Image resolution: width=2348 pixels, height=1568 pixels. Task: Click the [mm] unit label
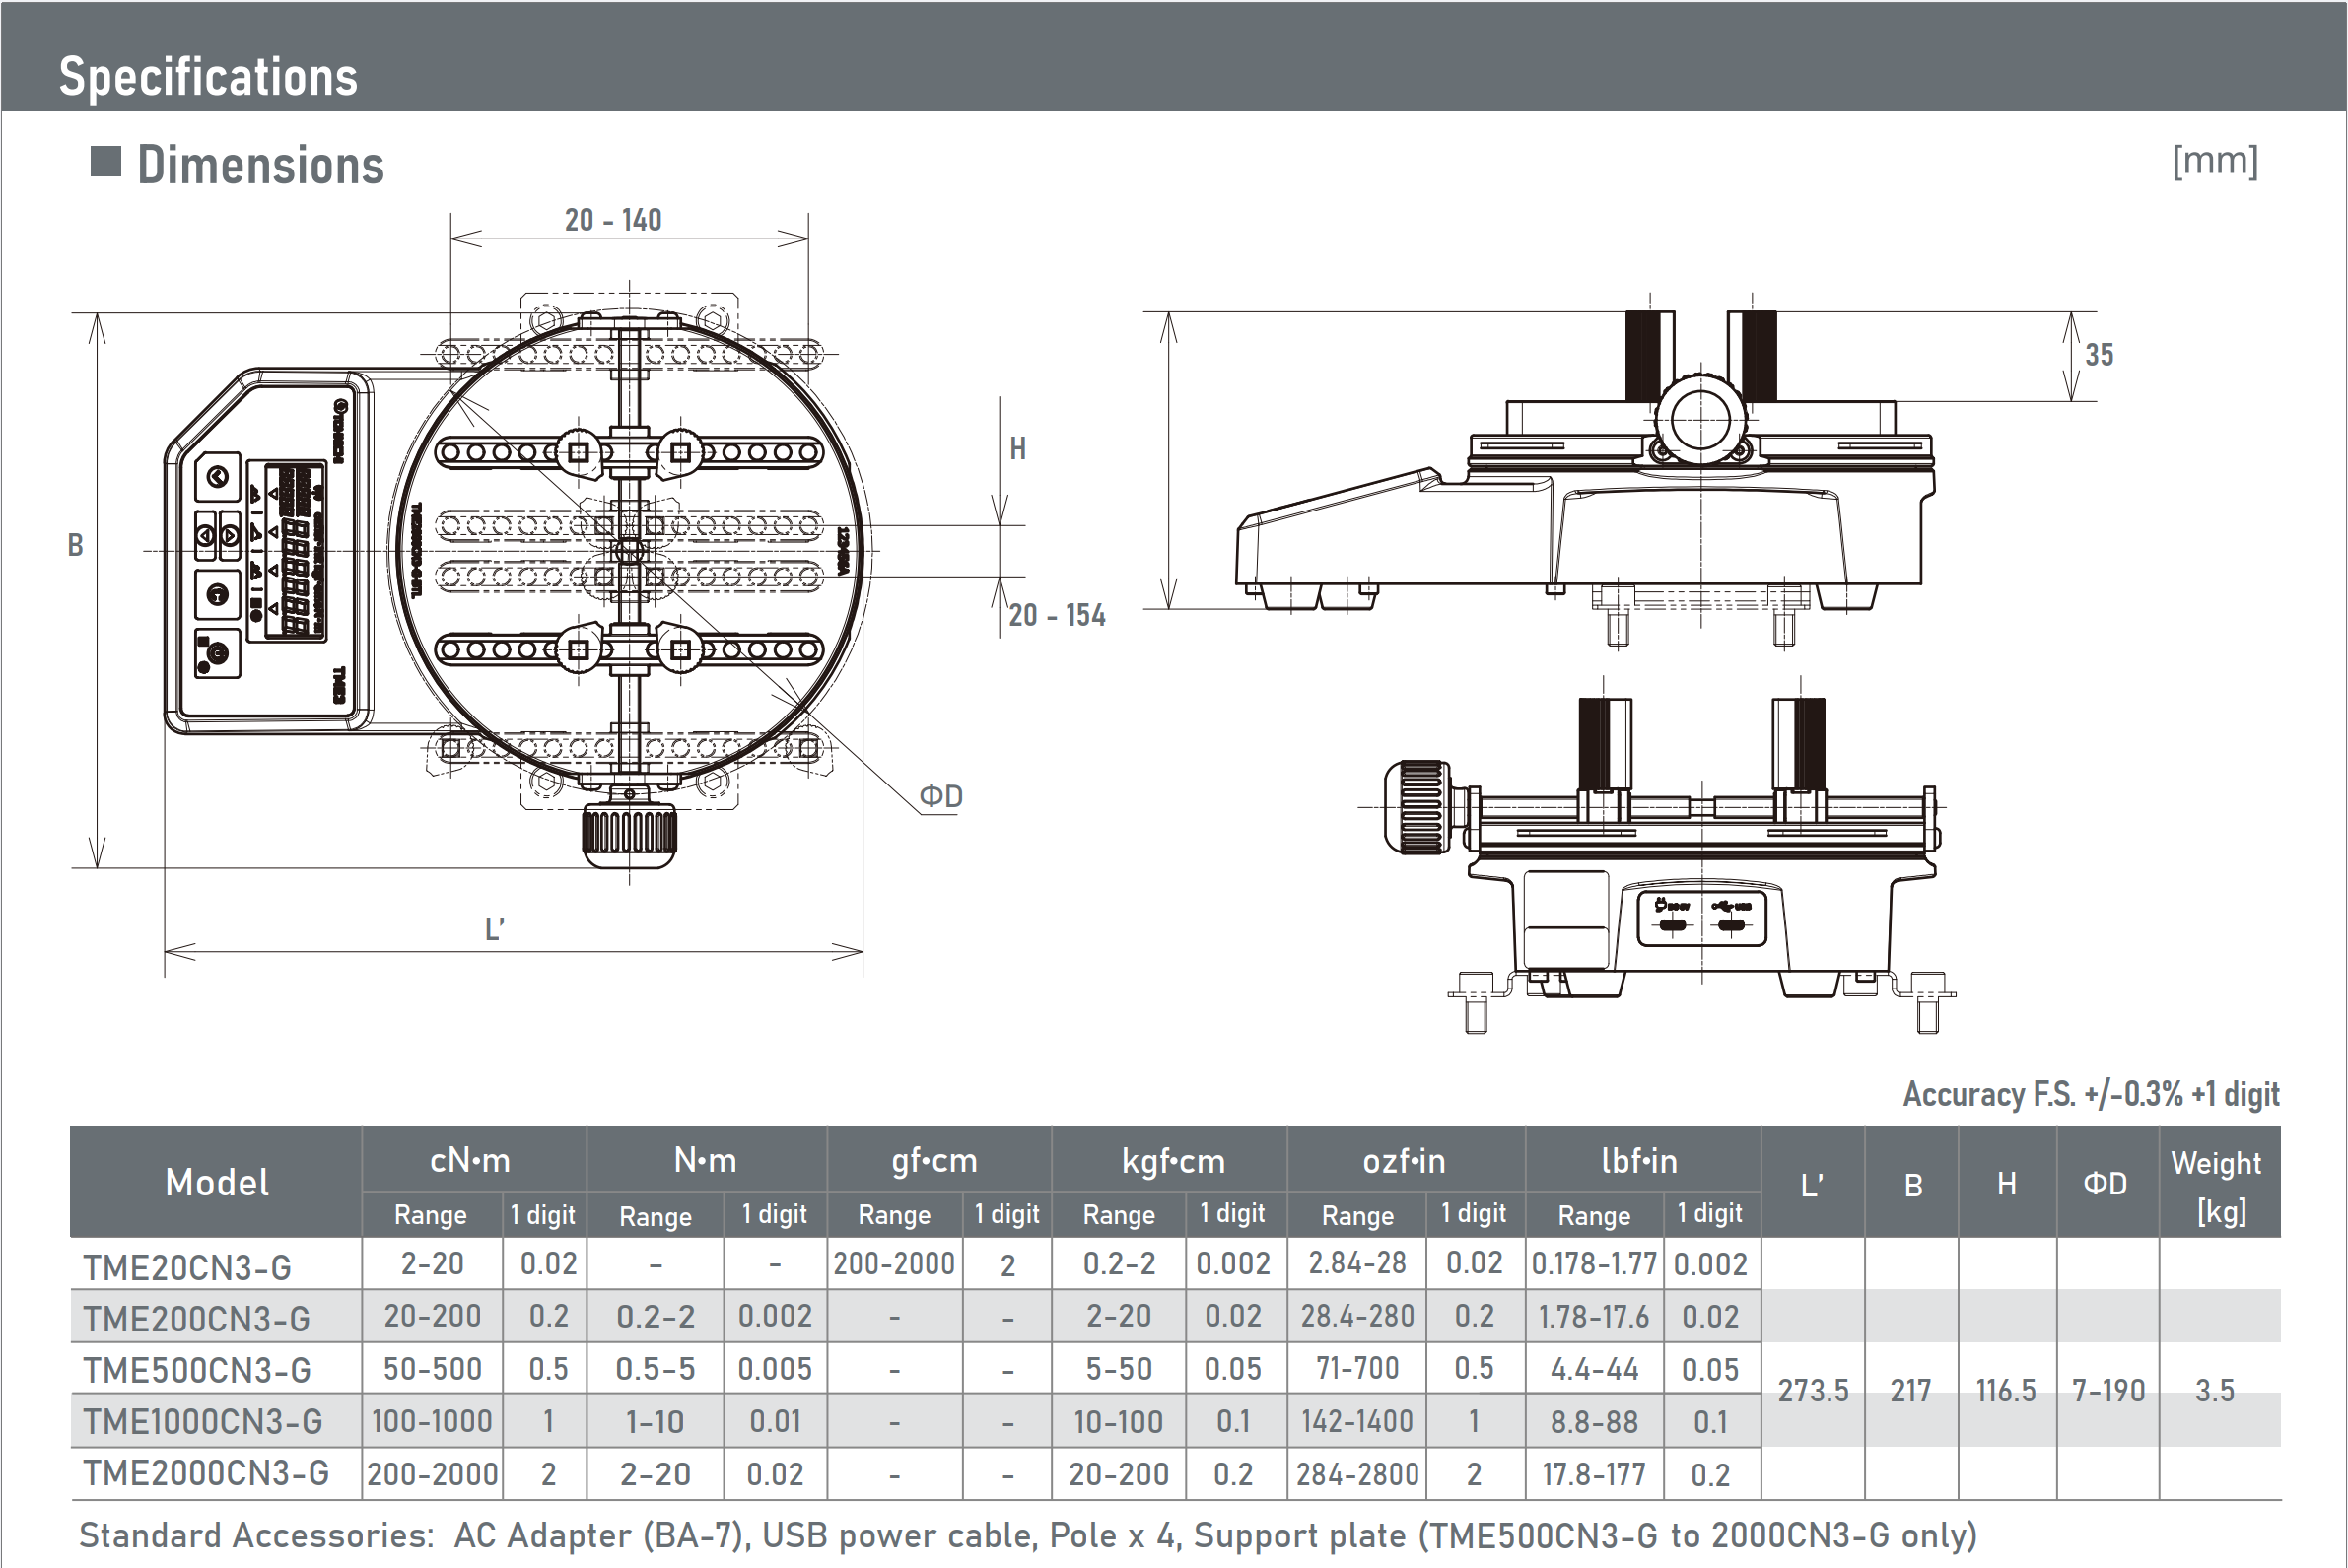point(2214,161)
